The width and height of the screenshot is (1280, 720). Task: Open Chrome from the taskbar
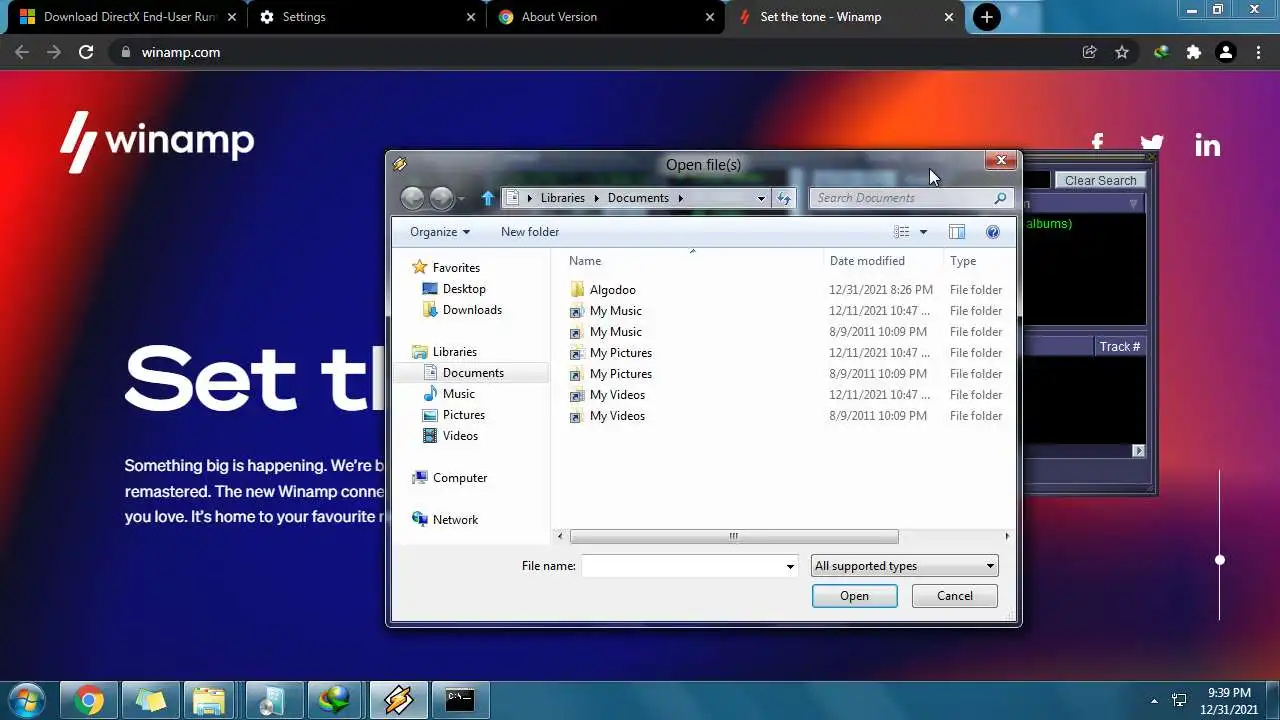(89, 701)
